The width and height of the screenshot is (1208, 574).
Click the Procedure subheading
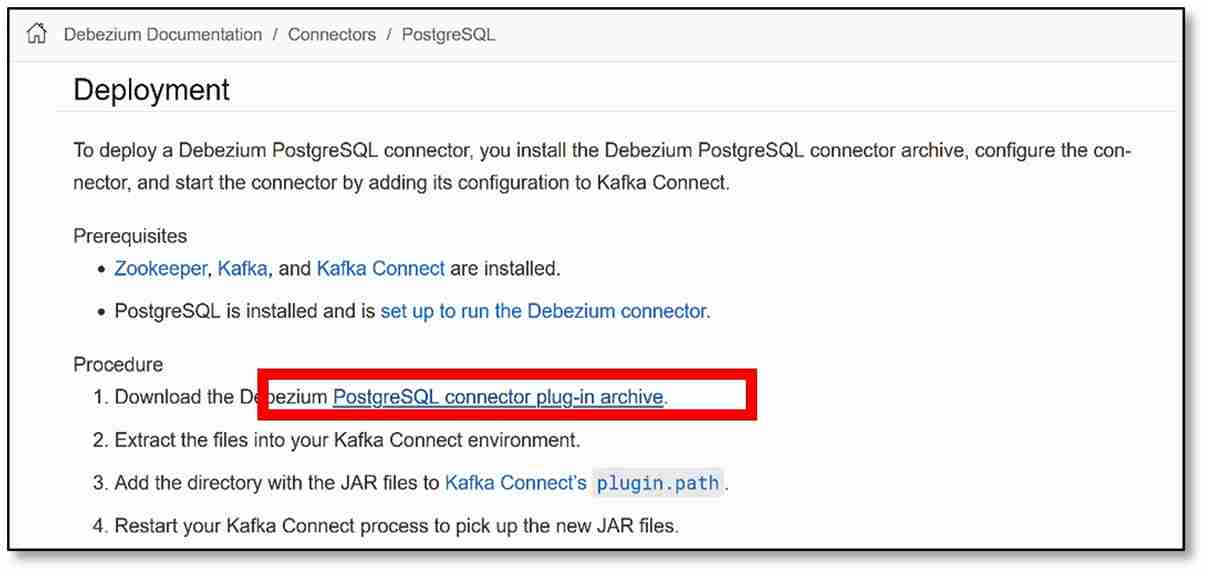[x=118, y=364]
